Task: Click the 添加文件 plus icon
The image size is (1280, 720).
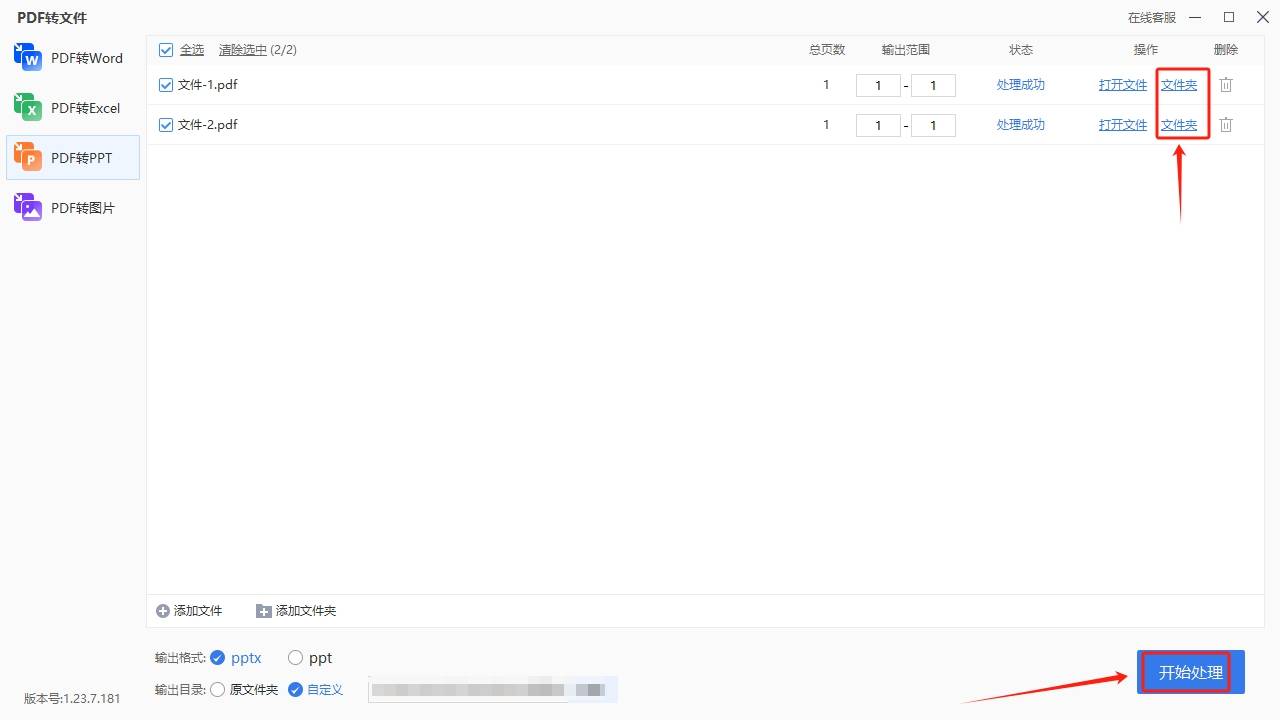Action: pyautogui.click(x=162, y=610)
